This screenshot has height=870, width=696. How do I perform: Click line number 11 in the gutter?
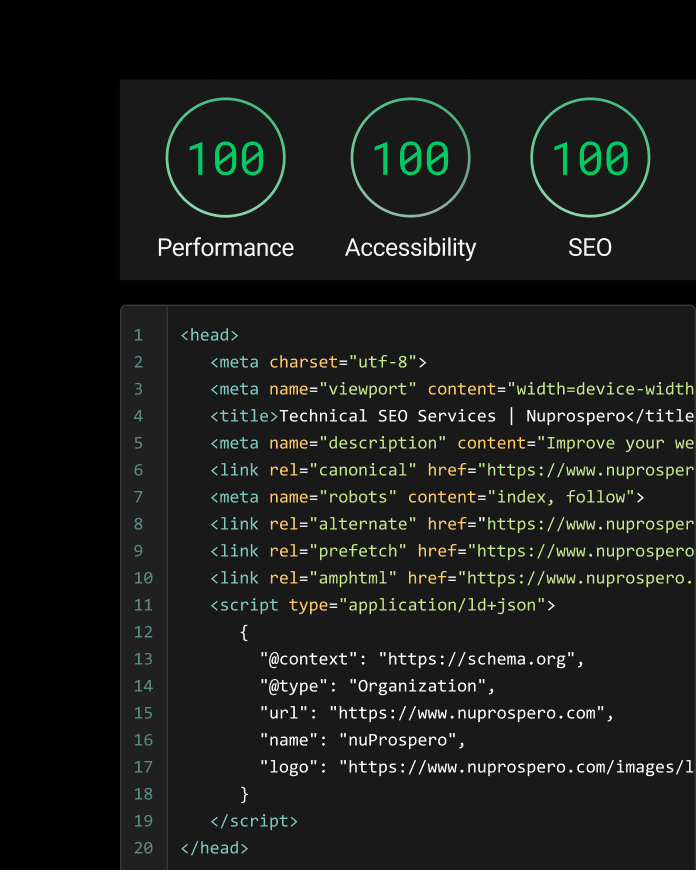[143, 605]
